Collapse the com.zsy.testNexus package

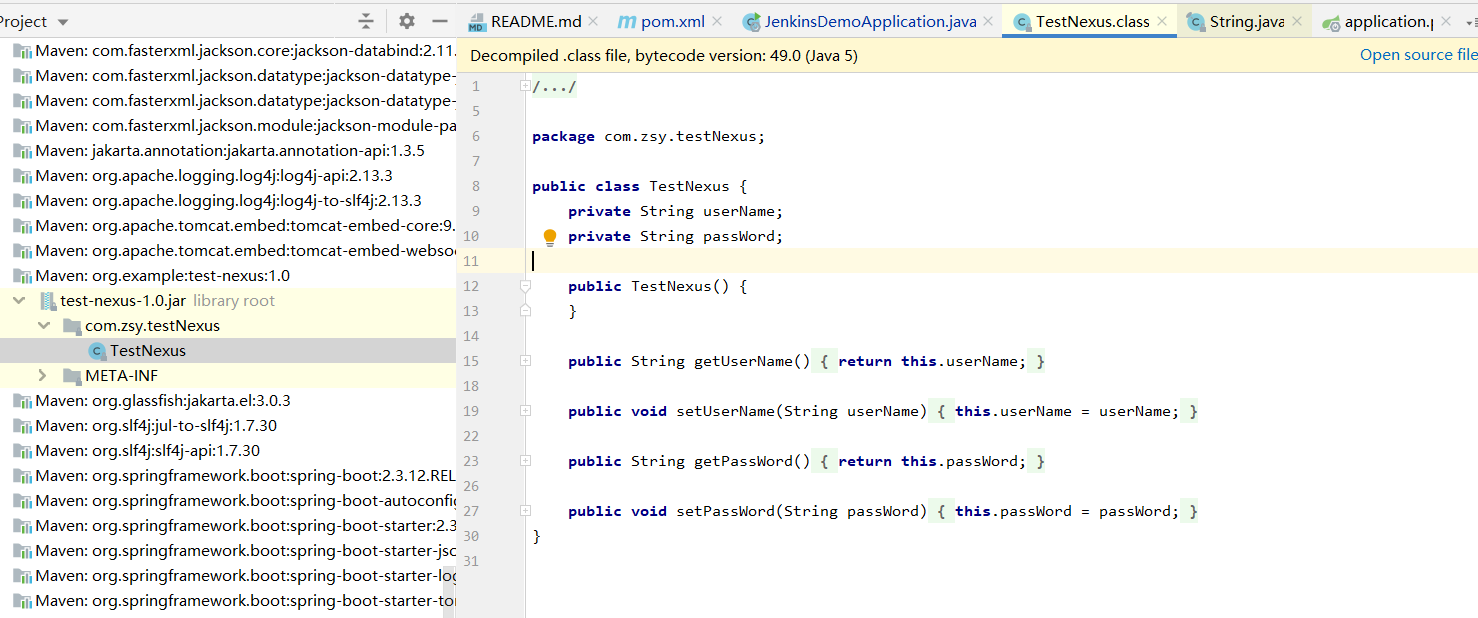[x=43, y=326]
